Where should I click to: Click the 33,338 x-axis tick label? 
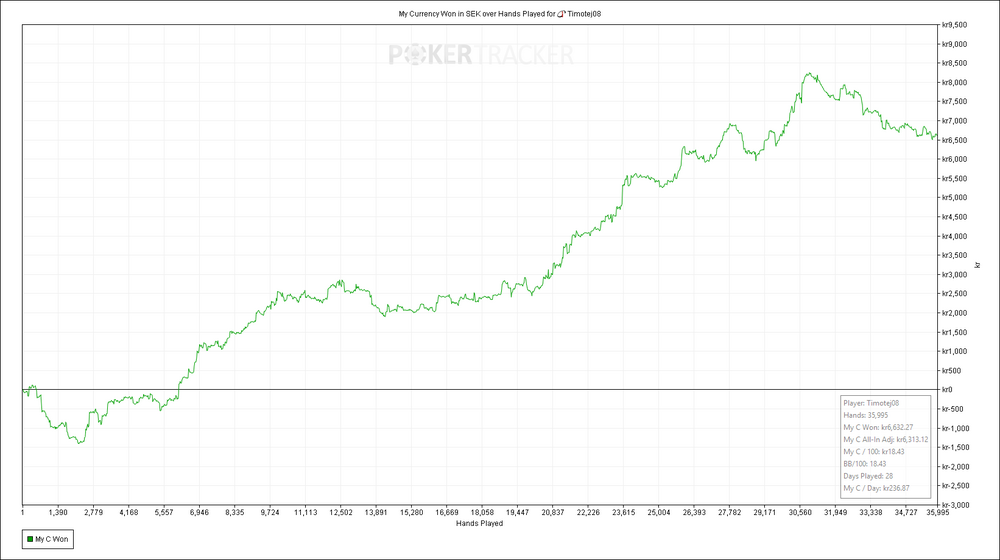(x=871, y=512)
